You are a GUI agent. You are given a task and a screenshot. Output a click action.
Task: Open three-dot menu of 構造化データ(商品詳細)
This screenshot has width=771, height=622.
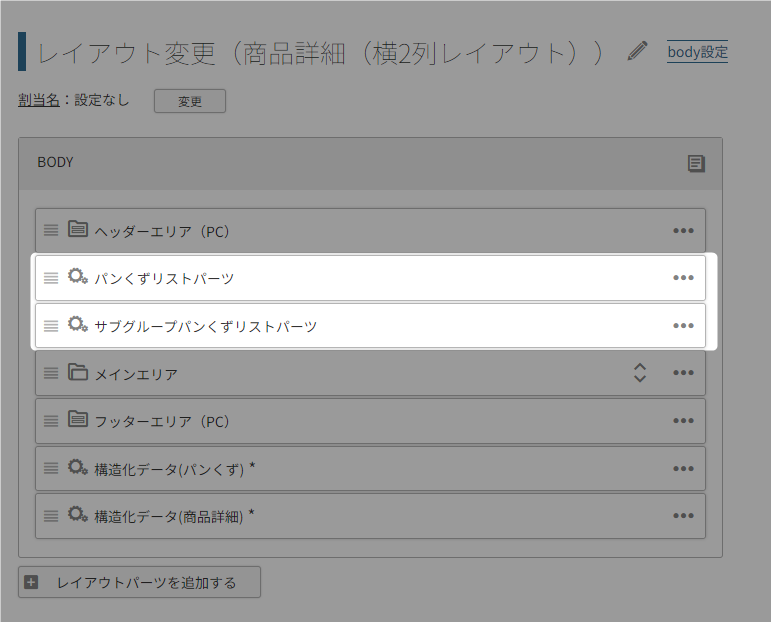(683, 516)
